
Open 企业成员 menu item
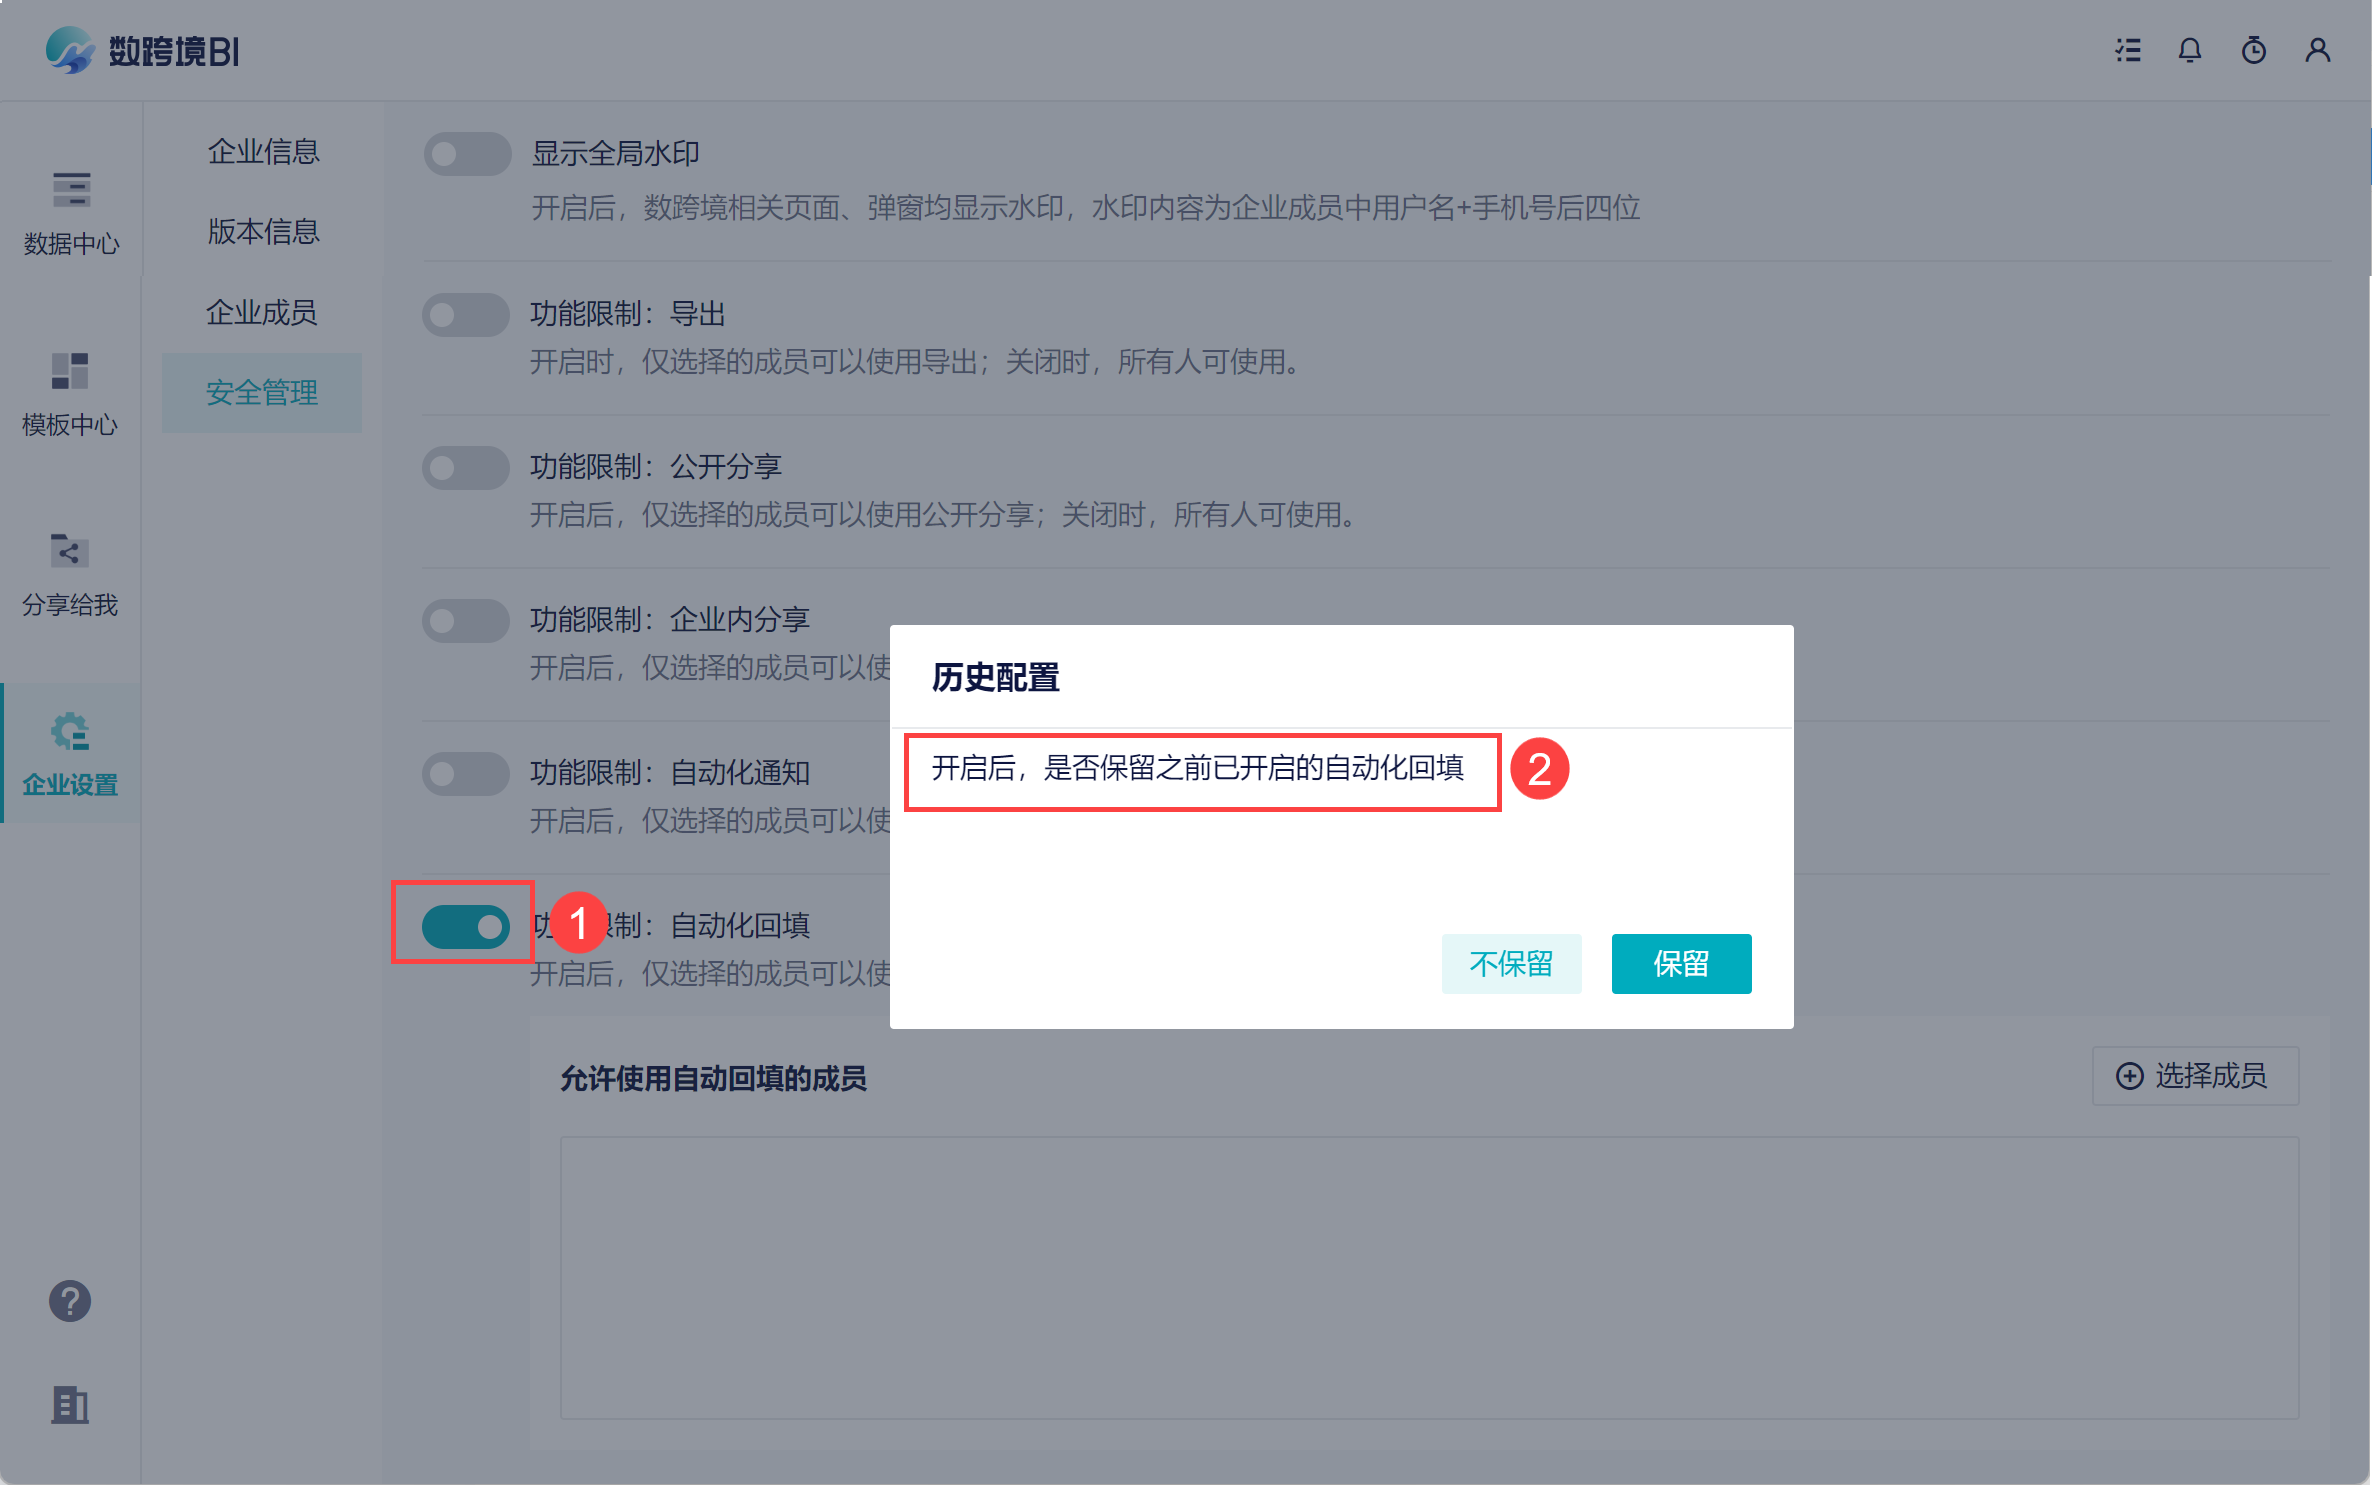point(262,313)
